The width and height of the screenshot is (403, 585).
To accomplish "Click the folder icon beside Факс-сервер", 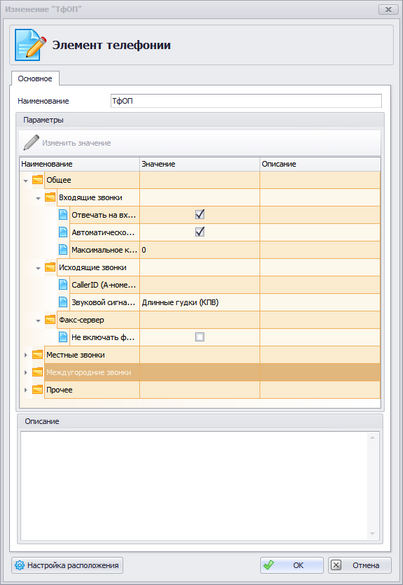I will [x=50, y=320].
